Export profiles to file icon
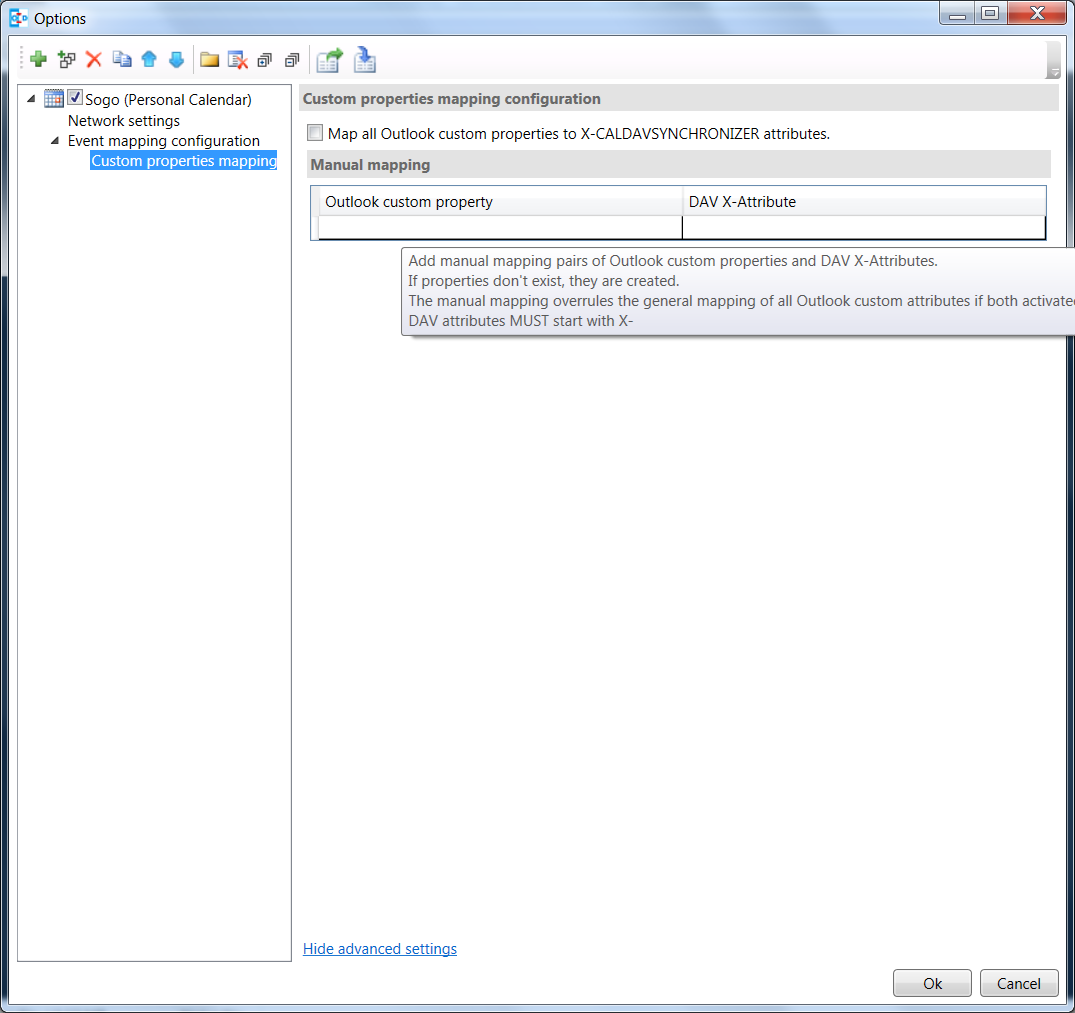1075x1013 pixels. coord(330,60)
